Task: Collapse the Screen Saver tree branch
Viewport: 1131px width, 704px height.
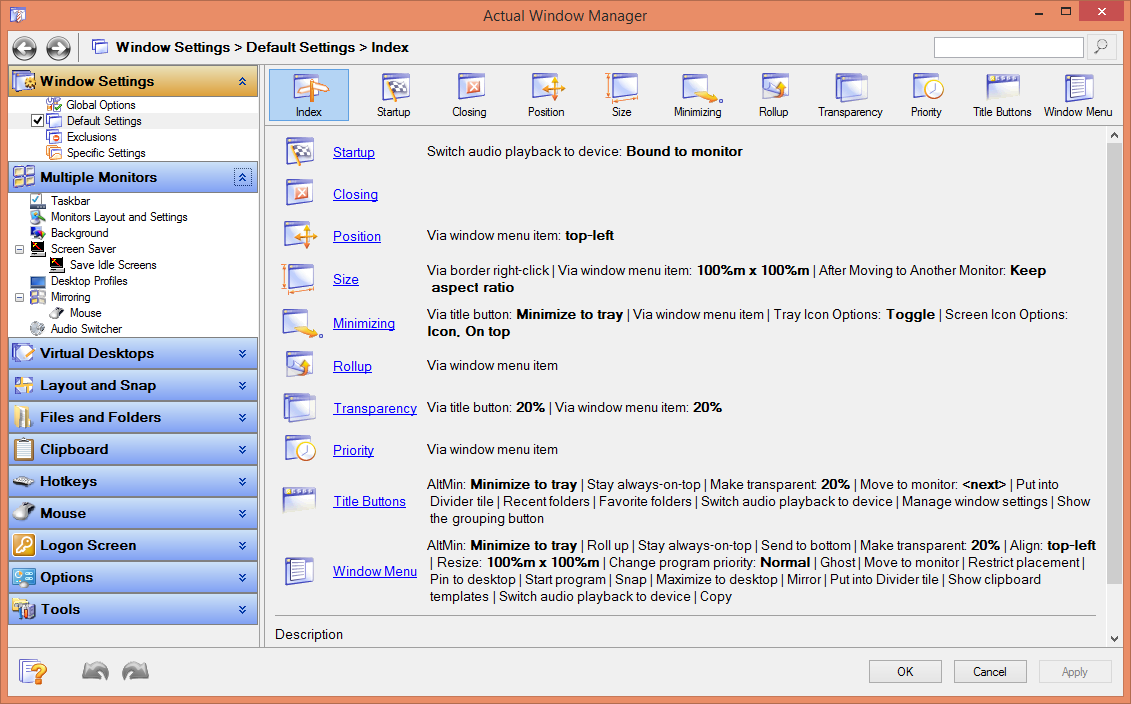Action: pos(21,249)
